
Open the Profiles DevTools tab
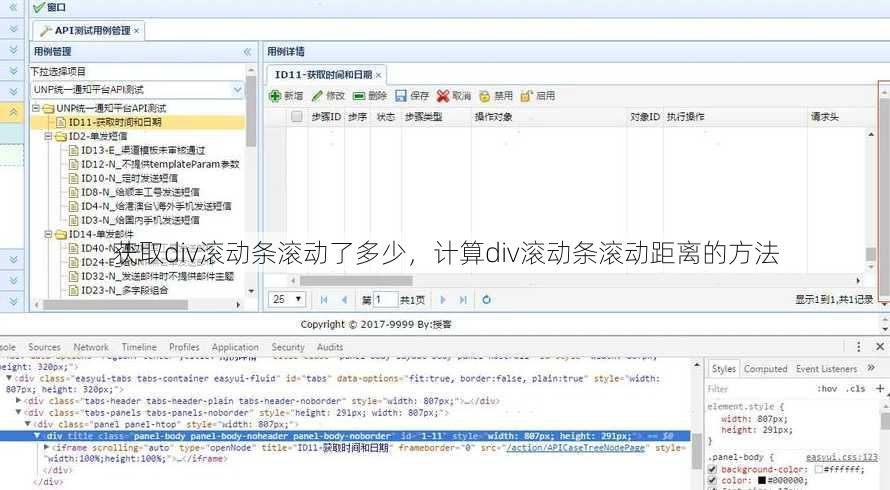point(184,347)
